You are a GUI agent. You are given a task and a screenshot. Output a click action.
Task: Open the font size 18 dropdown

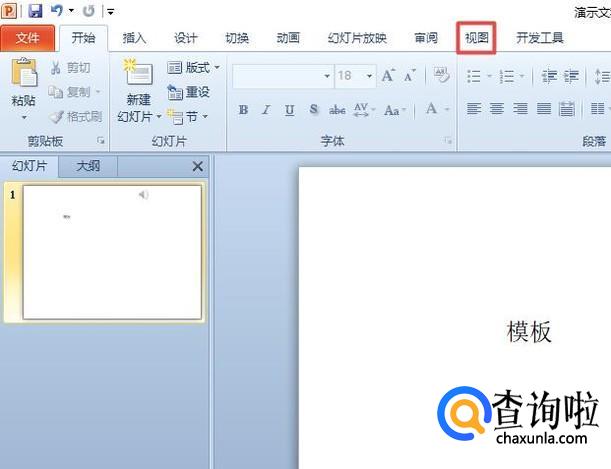click(x=369, y=76)
